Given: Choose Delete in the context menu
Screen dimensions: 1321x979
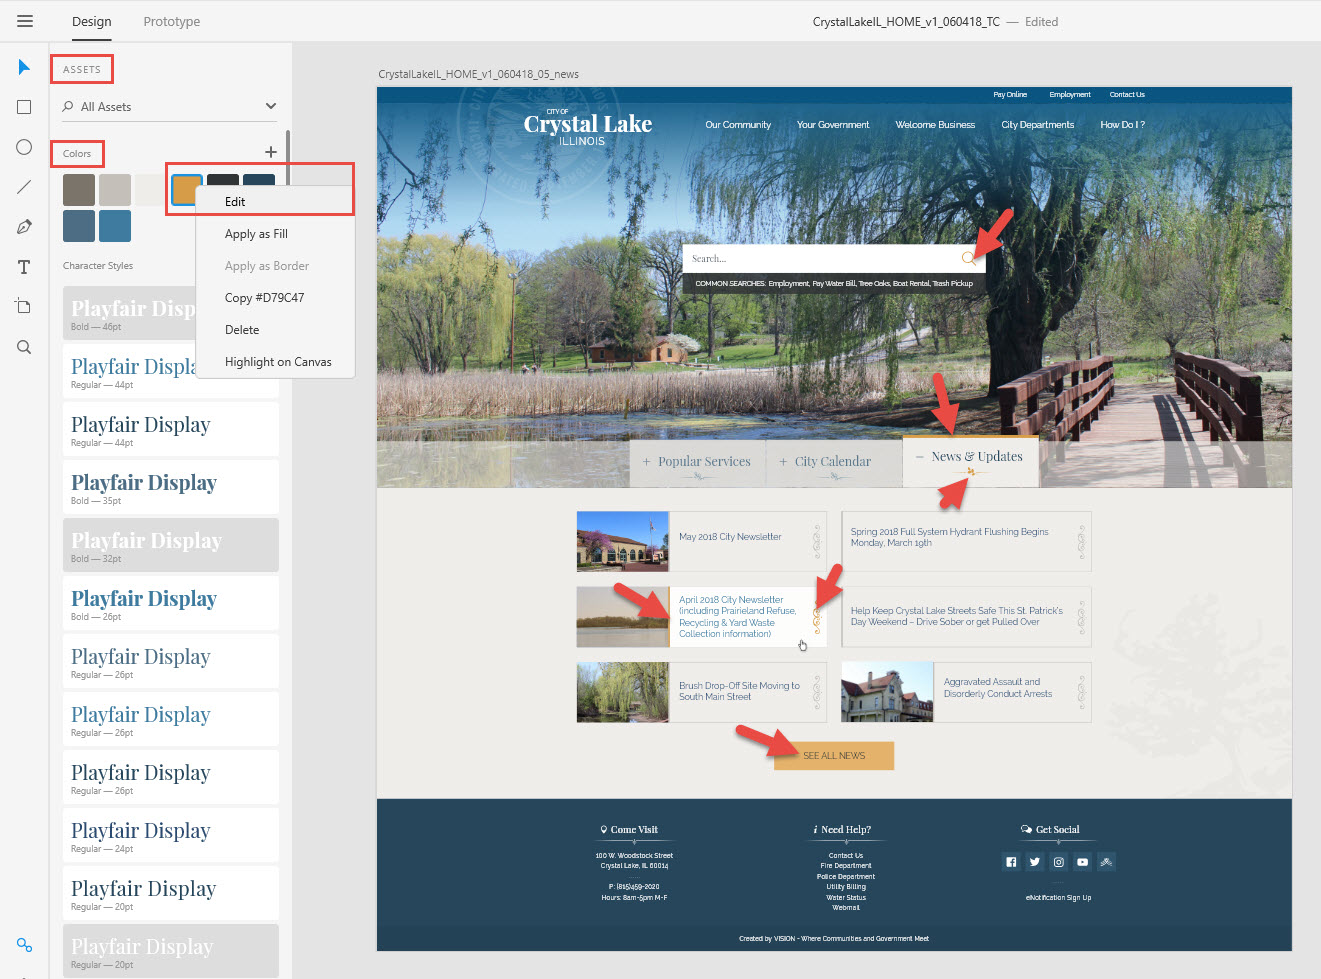Looking at the screenshot, I should pyautogui.click(x=275, y=329).
